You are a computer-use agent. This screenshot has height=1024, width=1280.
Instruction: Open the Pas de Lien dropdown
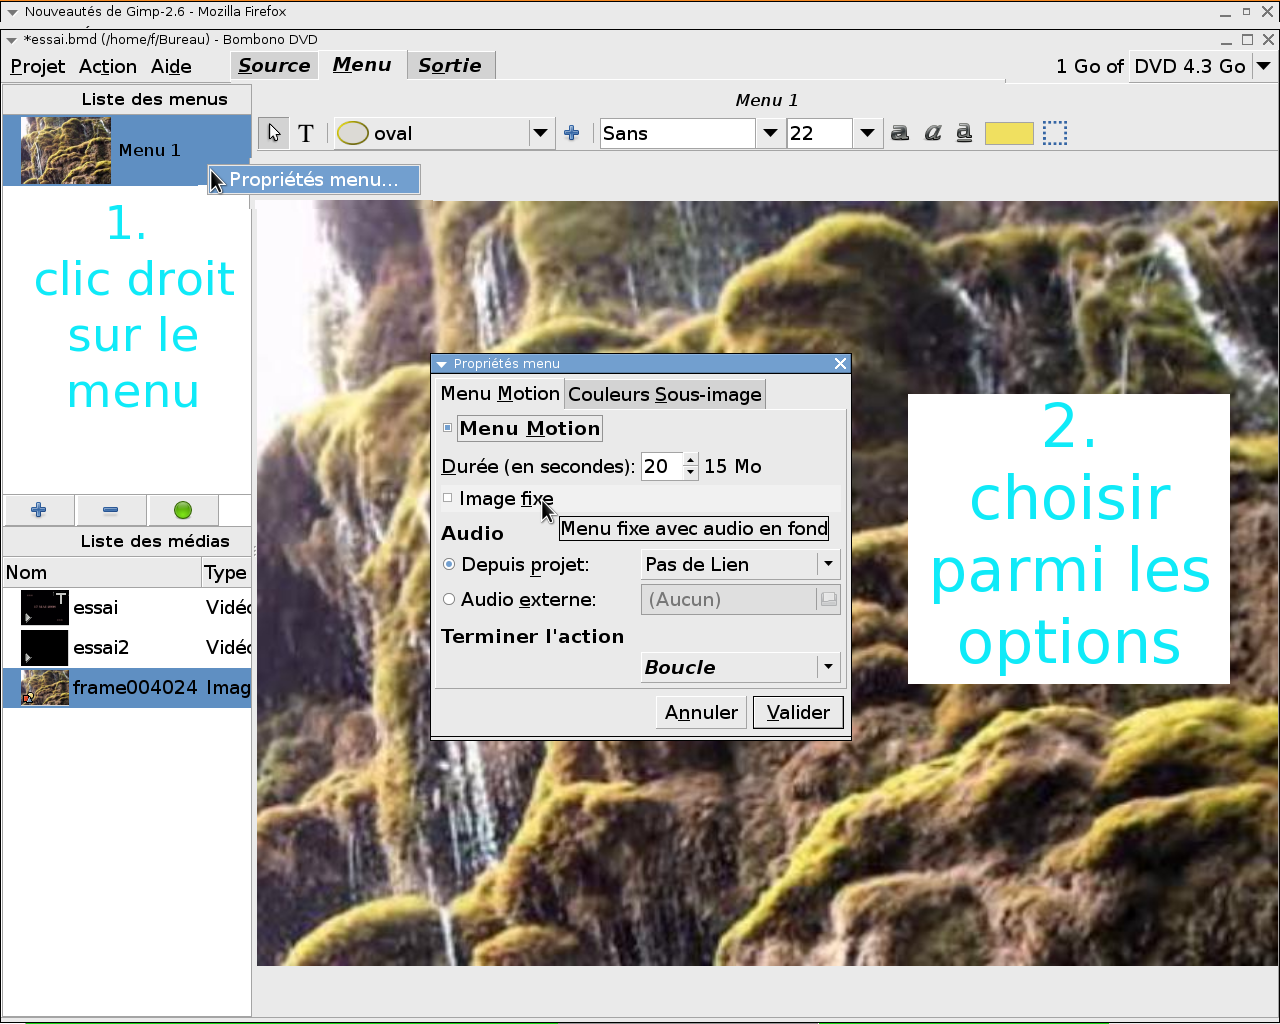click(740, 564)
